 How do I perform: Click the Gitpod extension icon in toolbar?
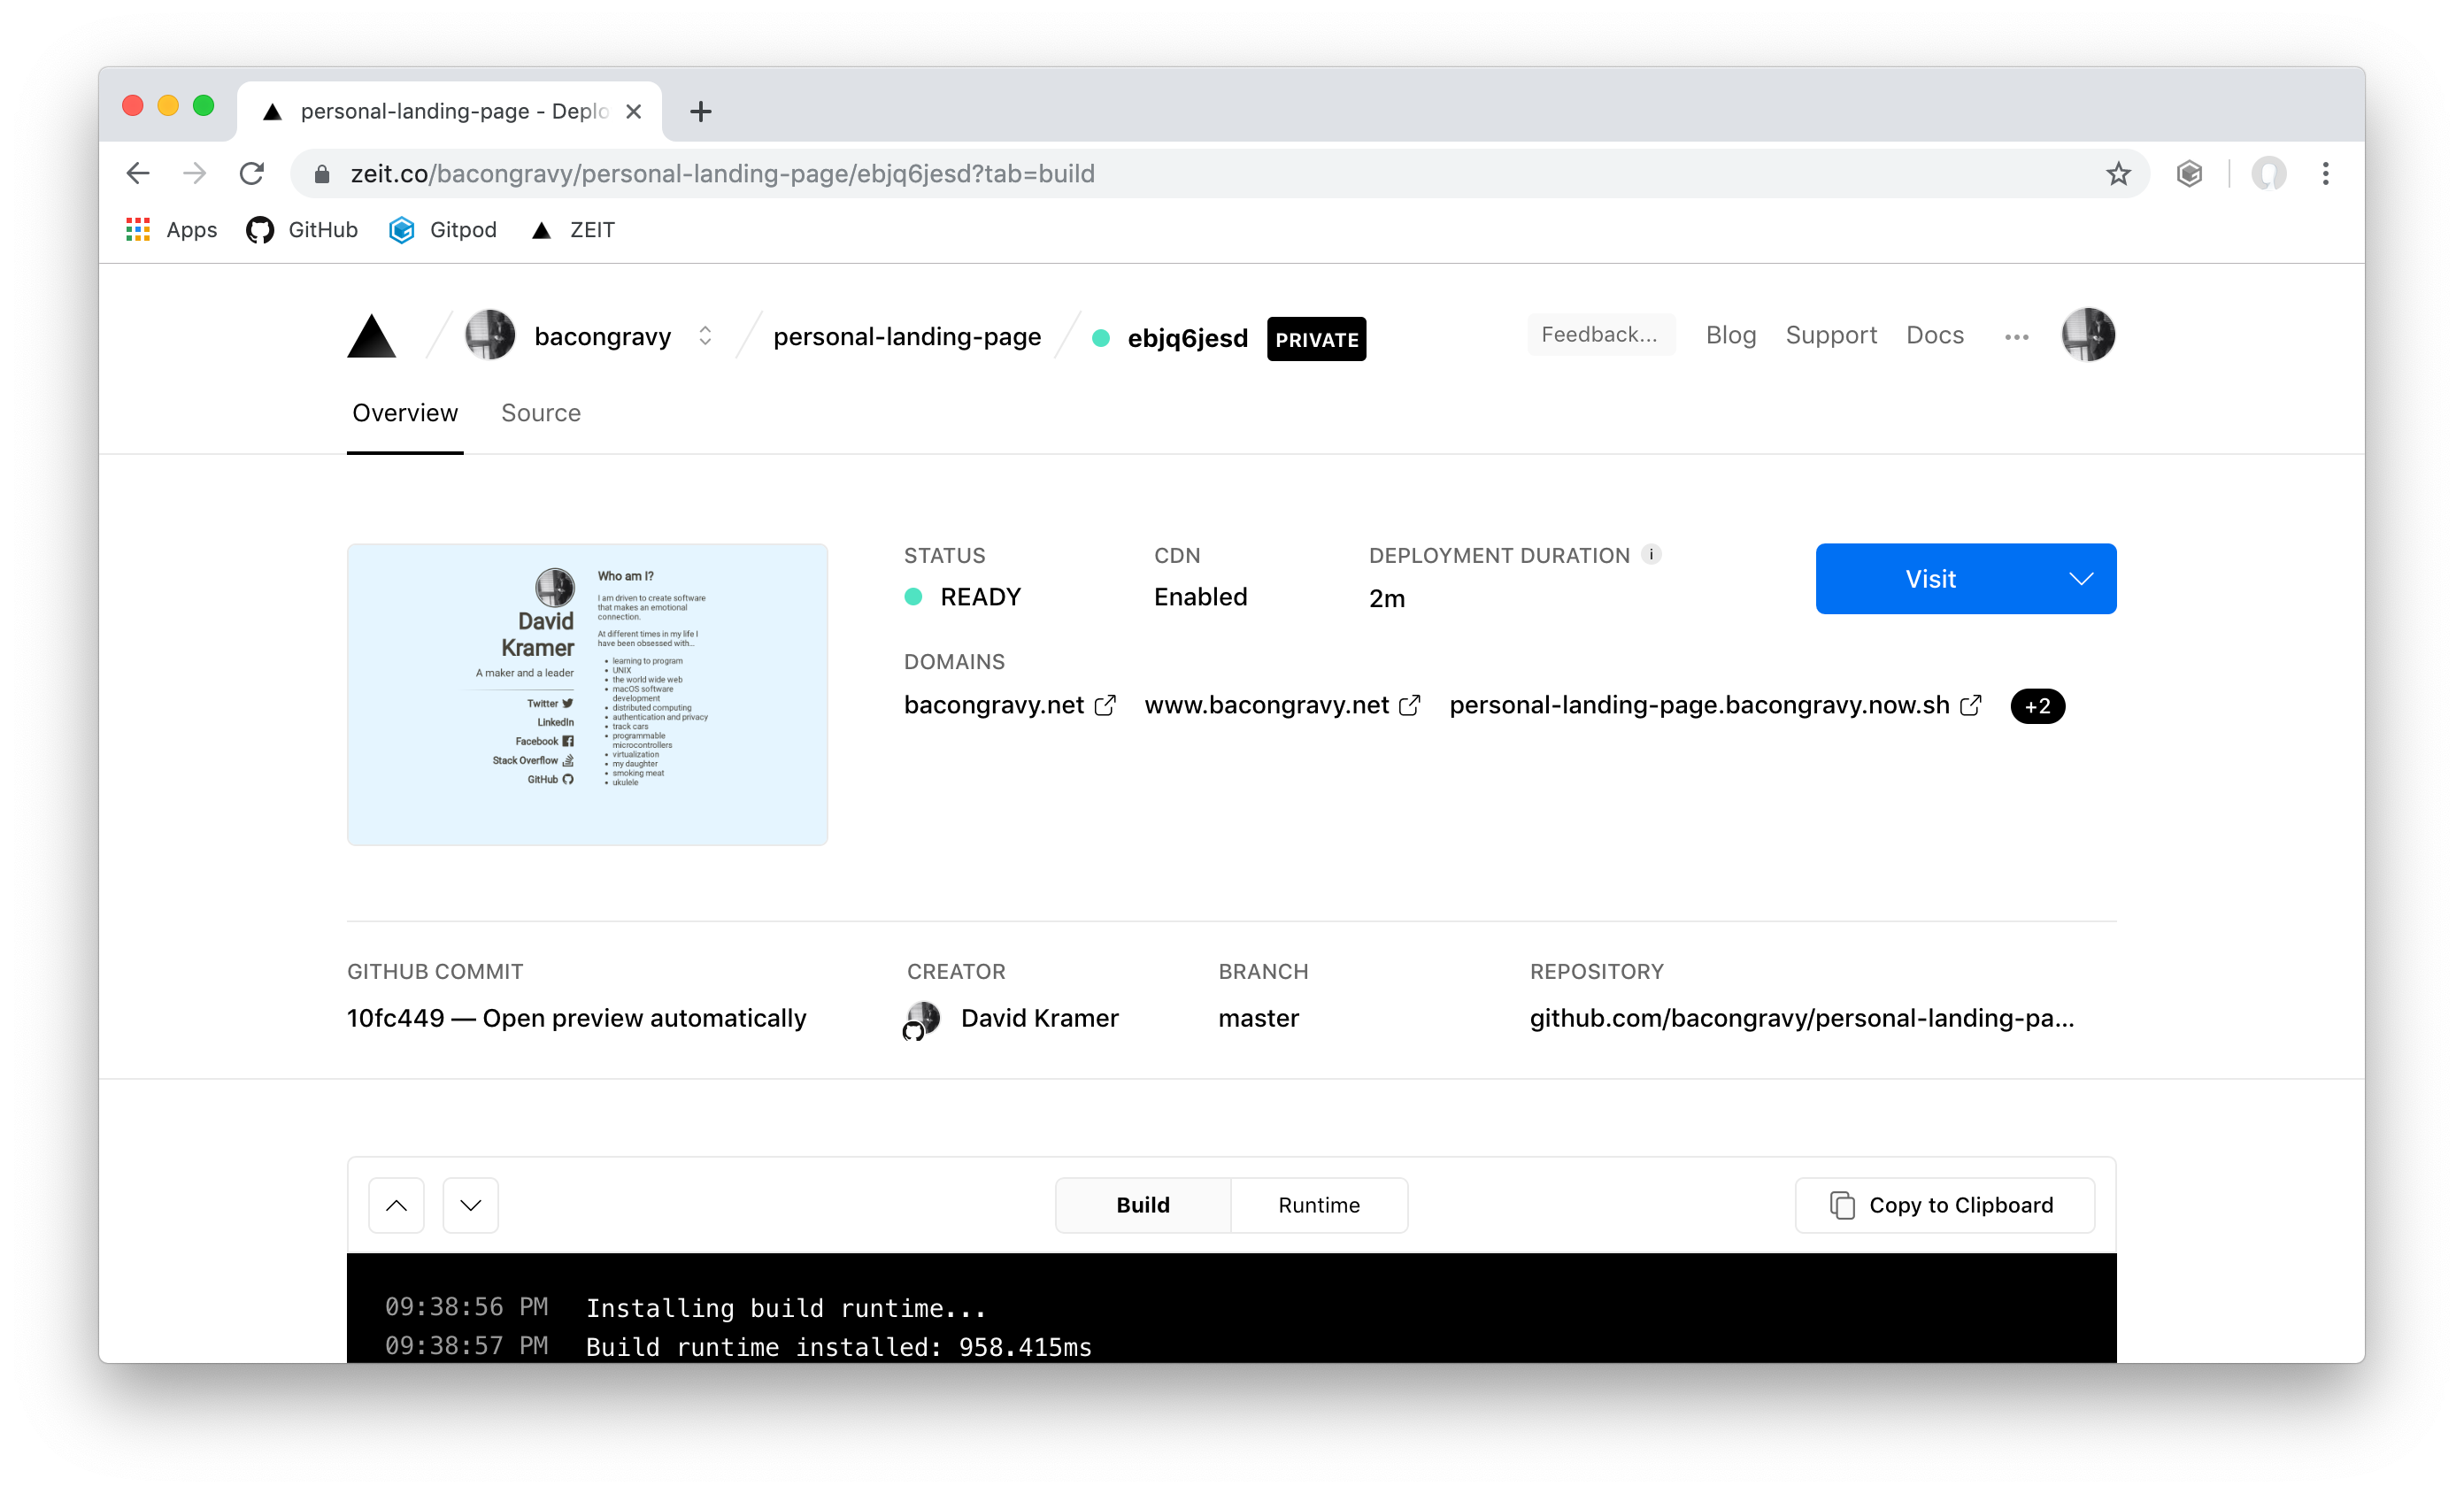[x=2189, y=174]
